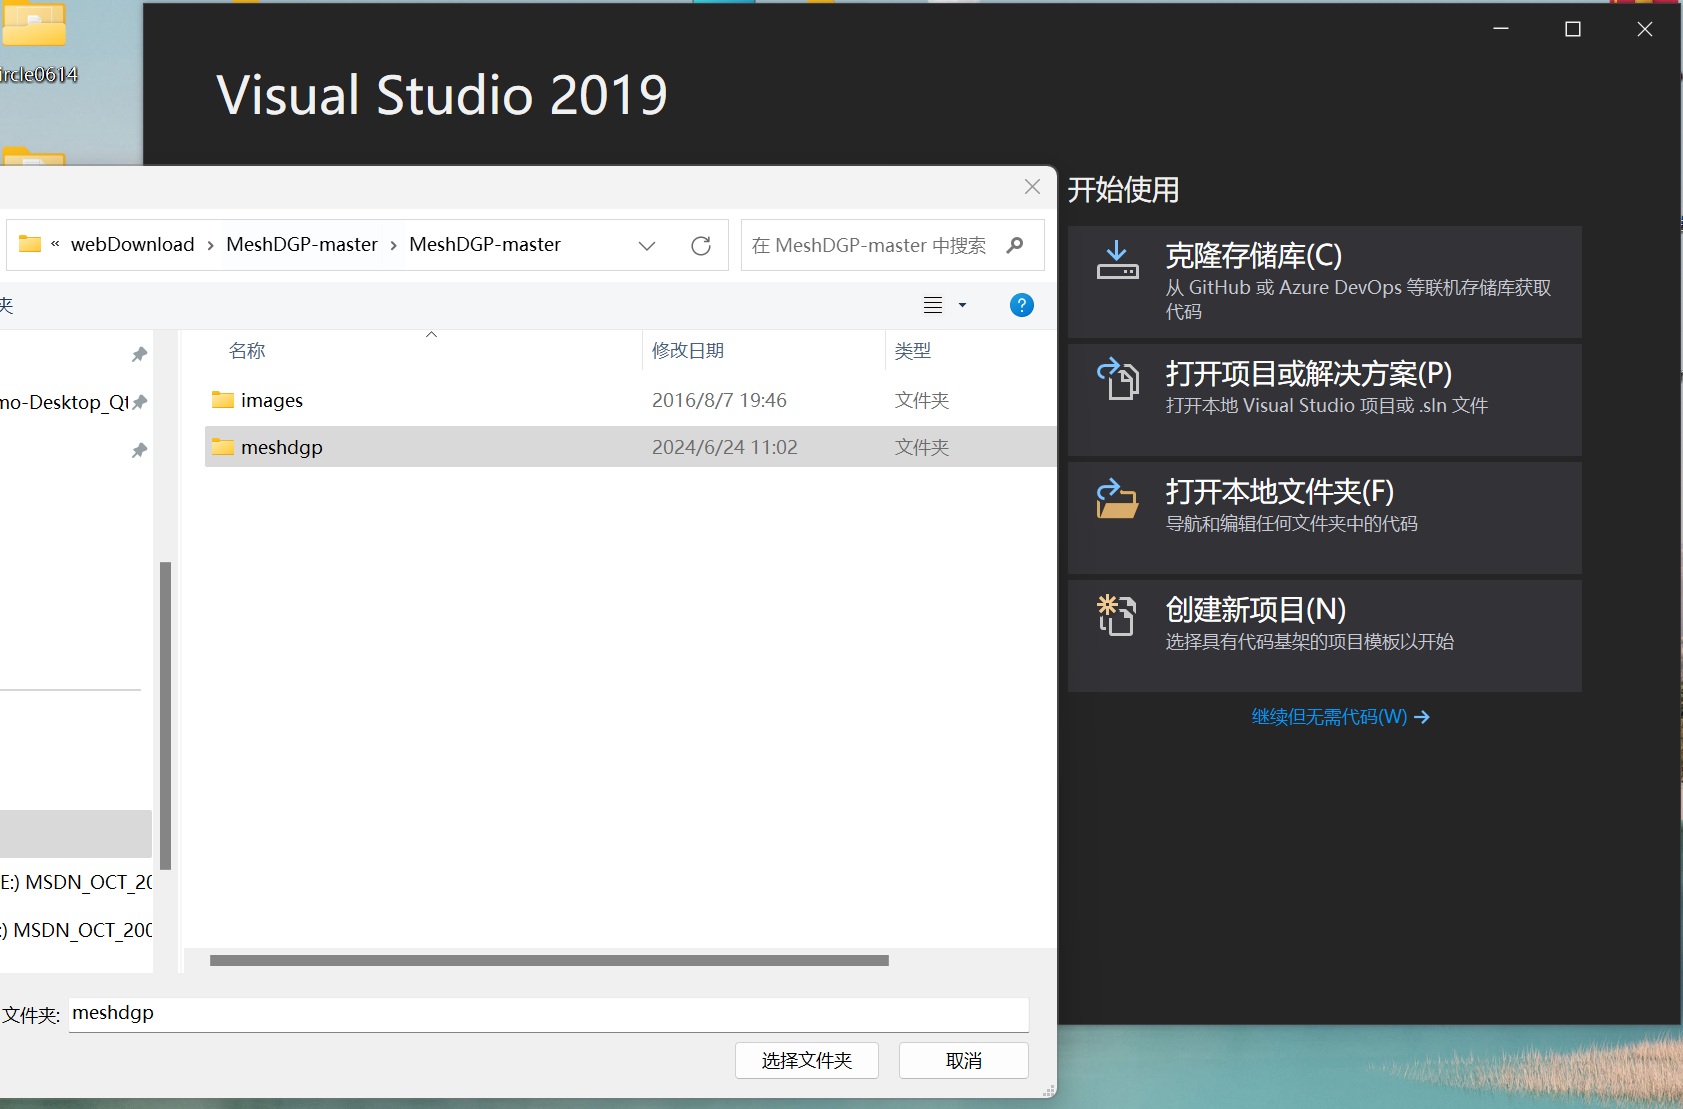Click 打开本地文件夹(F) option

point(1325,518)
